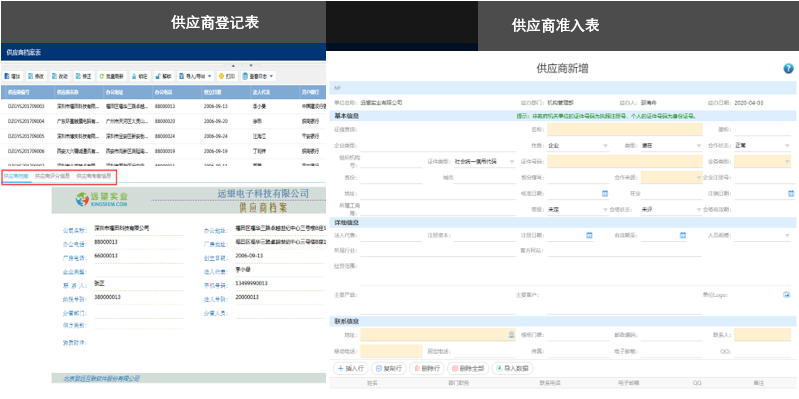Click the 打印 print icon
The height and width of the screenshot is (399, 799).
pos(221,76)
